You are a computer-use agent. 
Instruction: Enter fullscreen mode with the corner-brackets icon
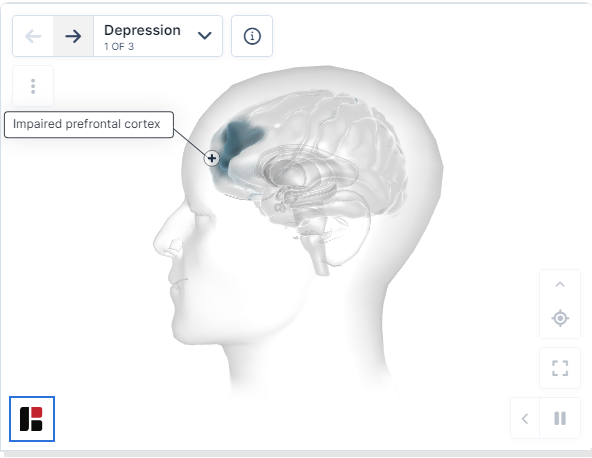tap(560, 368)
